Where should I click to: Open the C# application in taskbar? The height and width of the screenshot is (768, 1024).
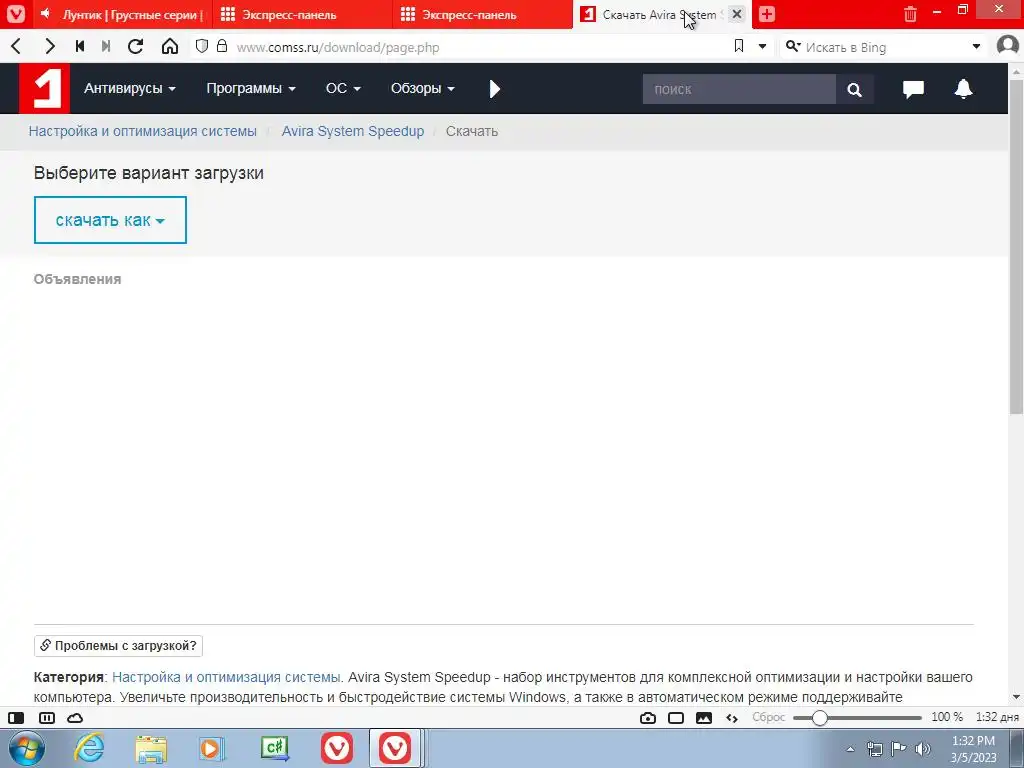[x=274, y=748]
